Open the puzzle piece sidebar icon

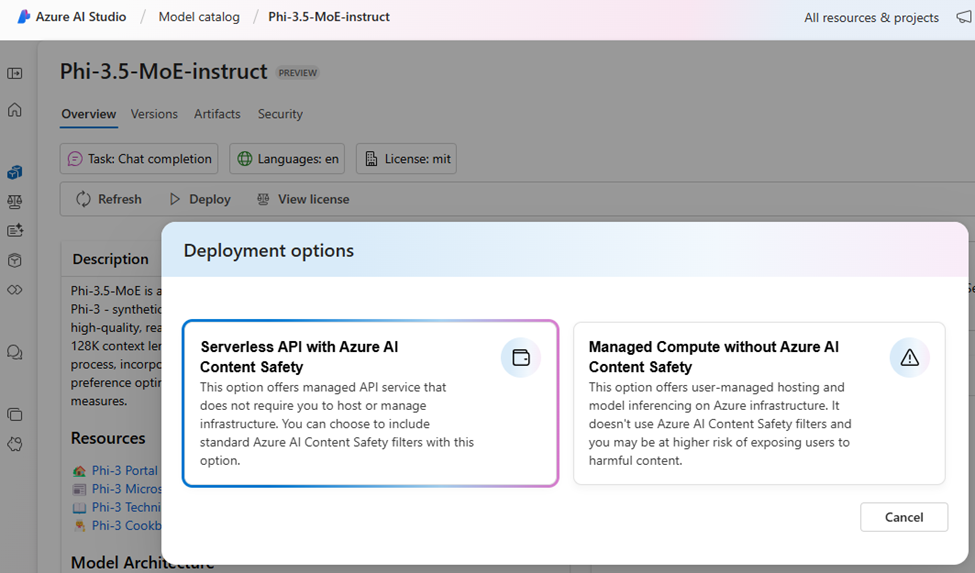pyautogui.click(x=15, y=444)
